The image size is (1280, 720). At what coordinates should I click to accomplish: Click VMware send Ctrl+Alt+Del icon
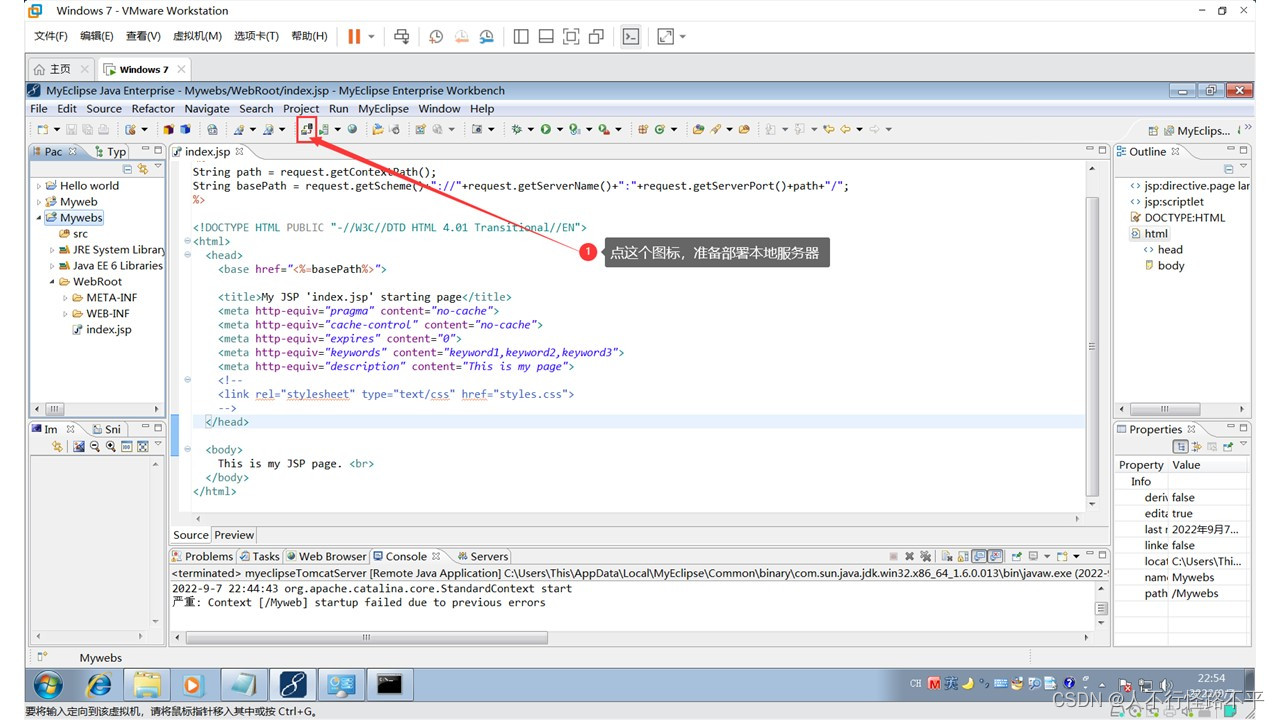401,36
